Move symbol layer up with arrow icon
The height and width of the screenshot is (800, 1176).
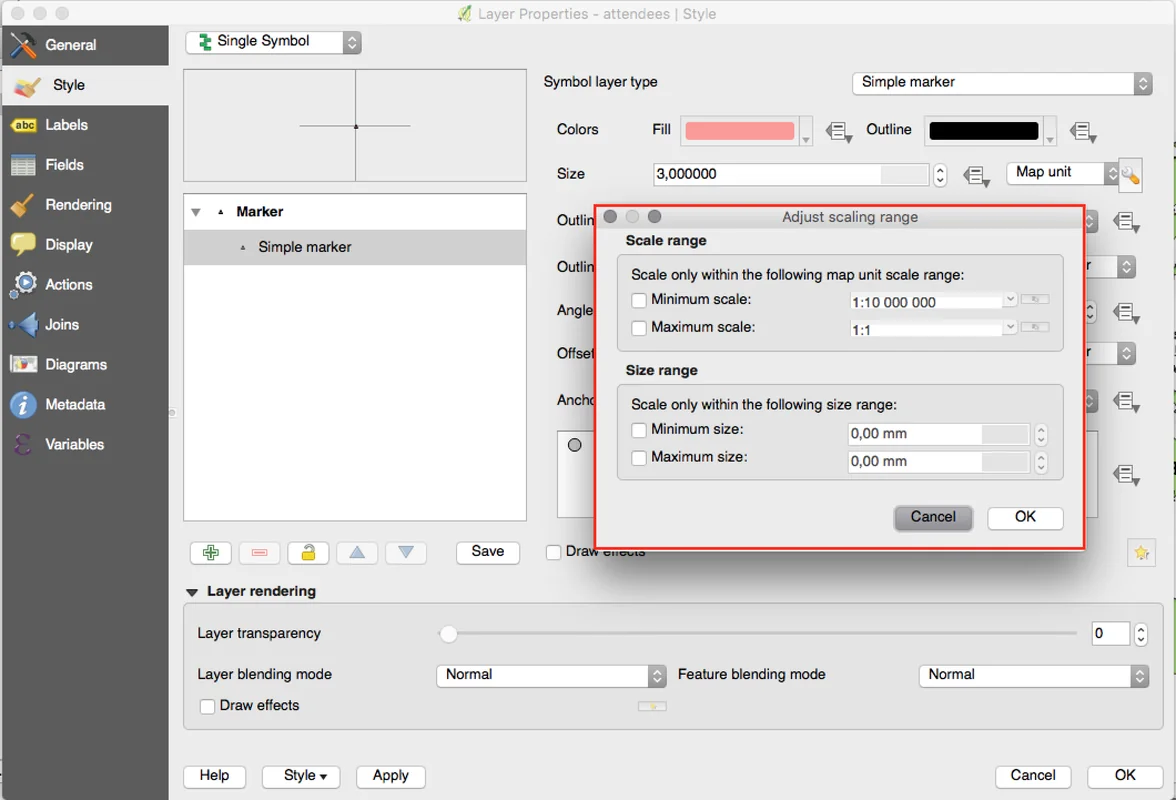click(357, 553)
